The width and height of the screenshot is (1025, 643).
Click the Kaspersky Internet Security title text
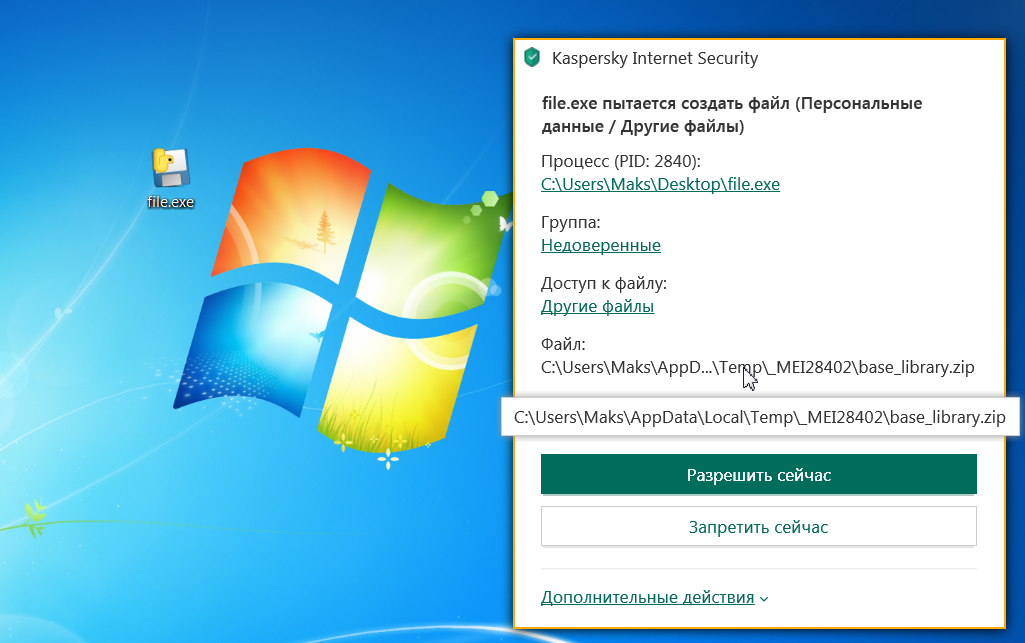pyautogui.click(x=655, y=58)
